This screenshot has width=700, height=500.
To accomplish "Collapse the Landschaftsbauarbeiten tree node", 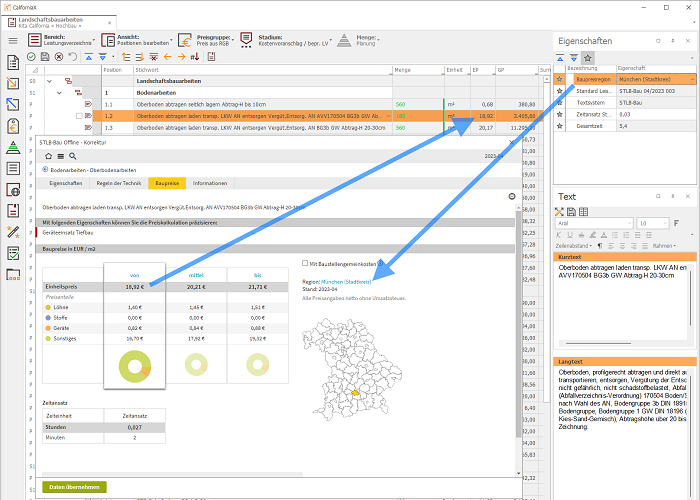I will click(x=50, y=81).
